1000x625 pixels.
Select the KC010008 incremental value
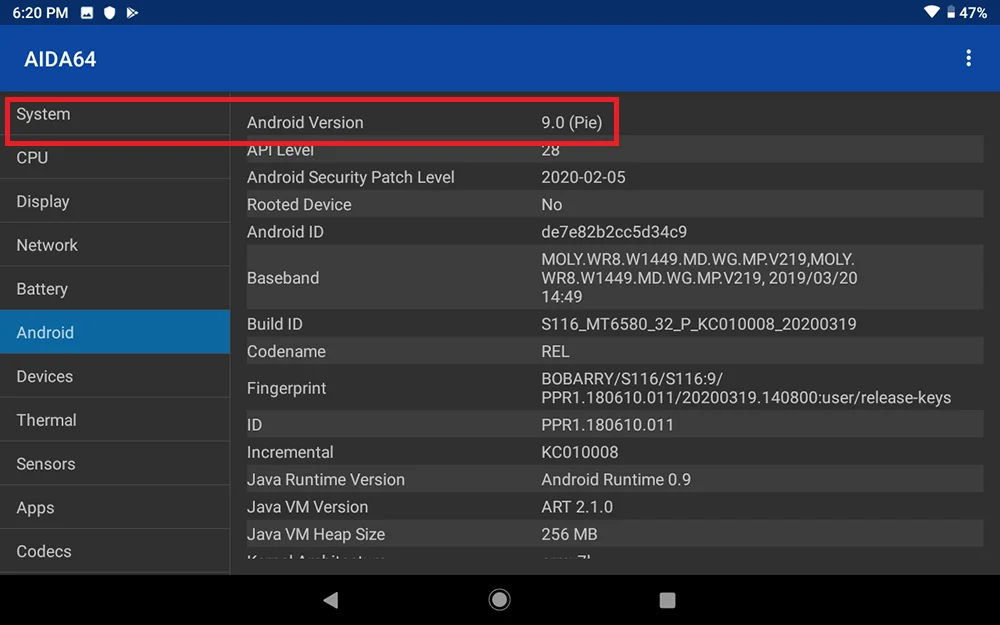pyautogui.click(x=580, y=452)
